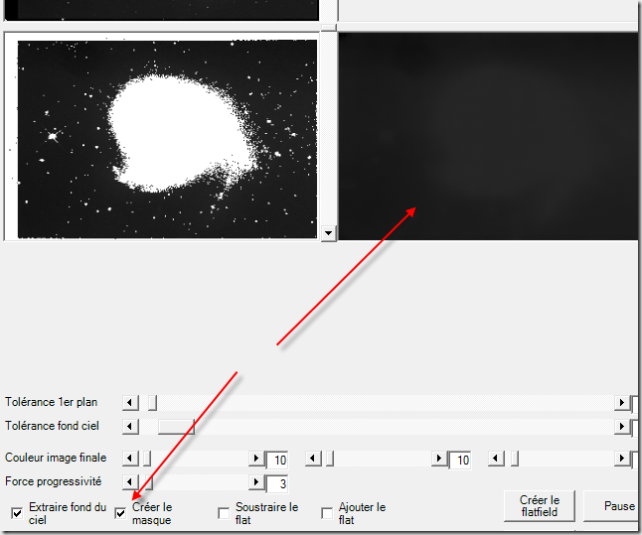Enable the Soustraire le flat checkbox
642x535 pixels.
(x=224, y=513)
